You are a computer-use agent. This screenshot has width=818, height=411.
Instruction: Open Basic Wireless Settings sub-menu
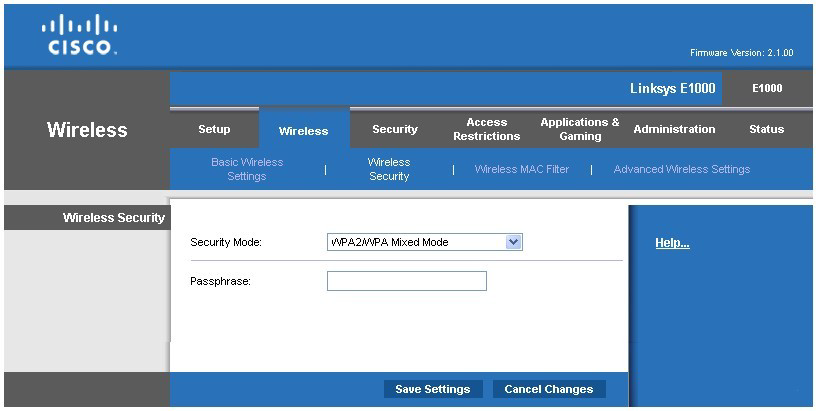247,169
